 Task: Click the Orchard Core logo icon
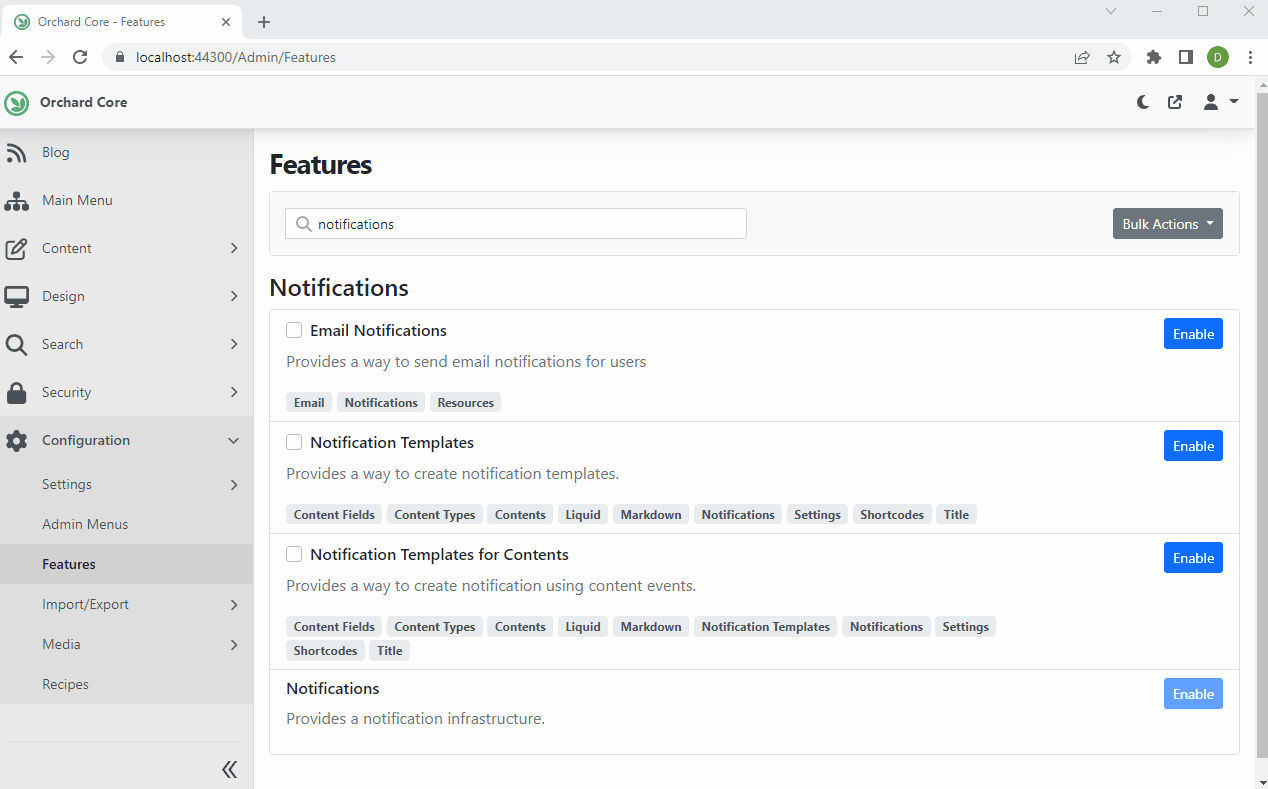click(x=16, y=102)
